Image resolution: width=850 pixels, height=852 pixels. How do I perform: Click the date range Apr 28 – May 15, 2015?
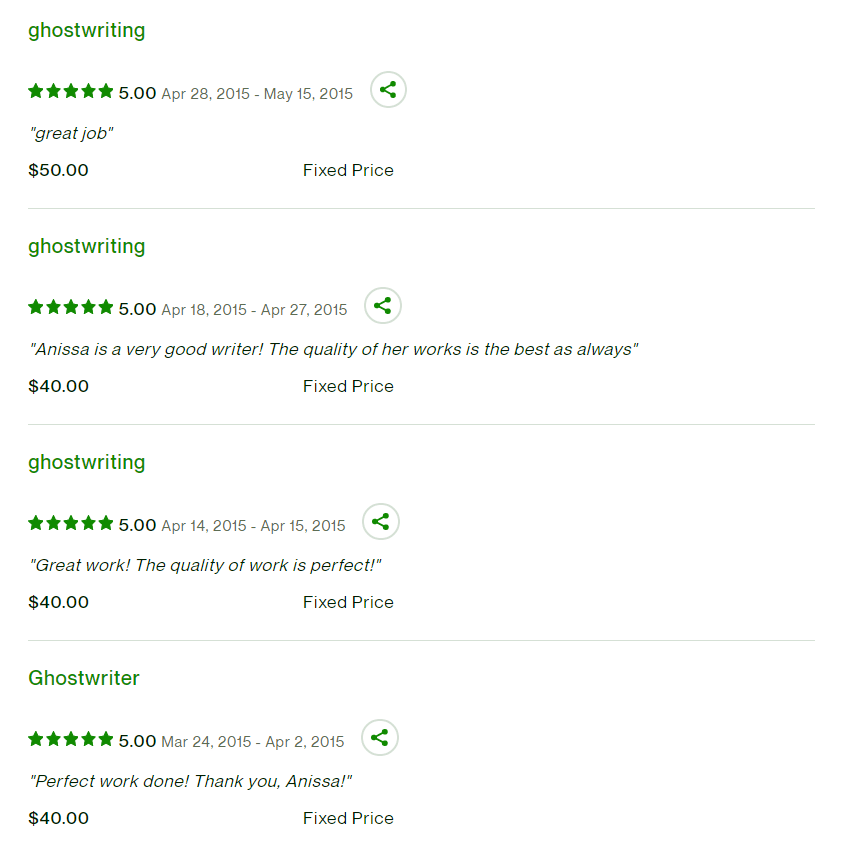pos(257,94)
